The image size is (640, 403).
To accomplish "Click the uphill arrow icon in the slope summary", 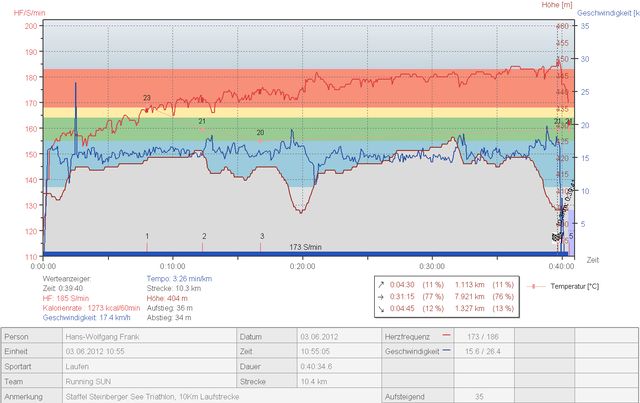I will (x=382, y=283).
